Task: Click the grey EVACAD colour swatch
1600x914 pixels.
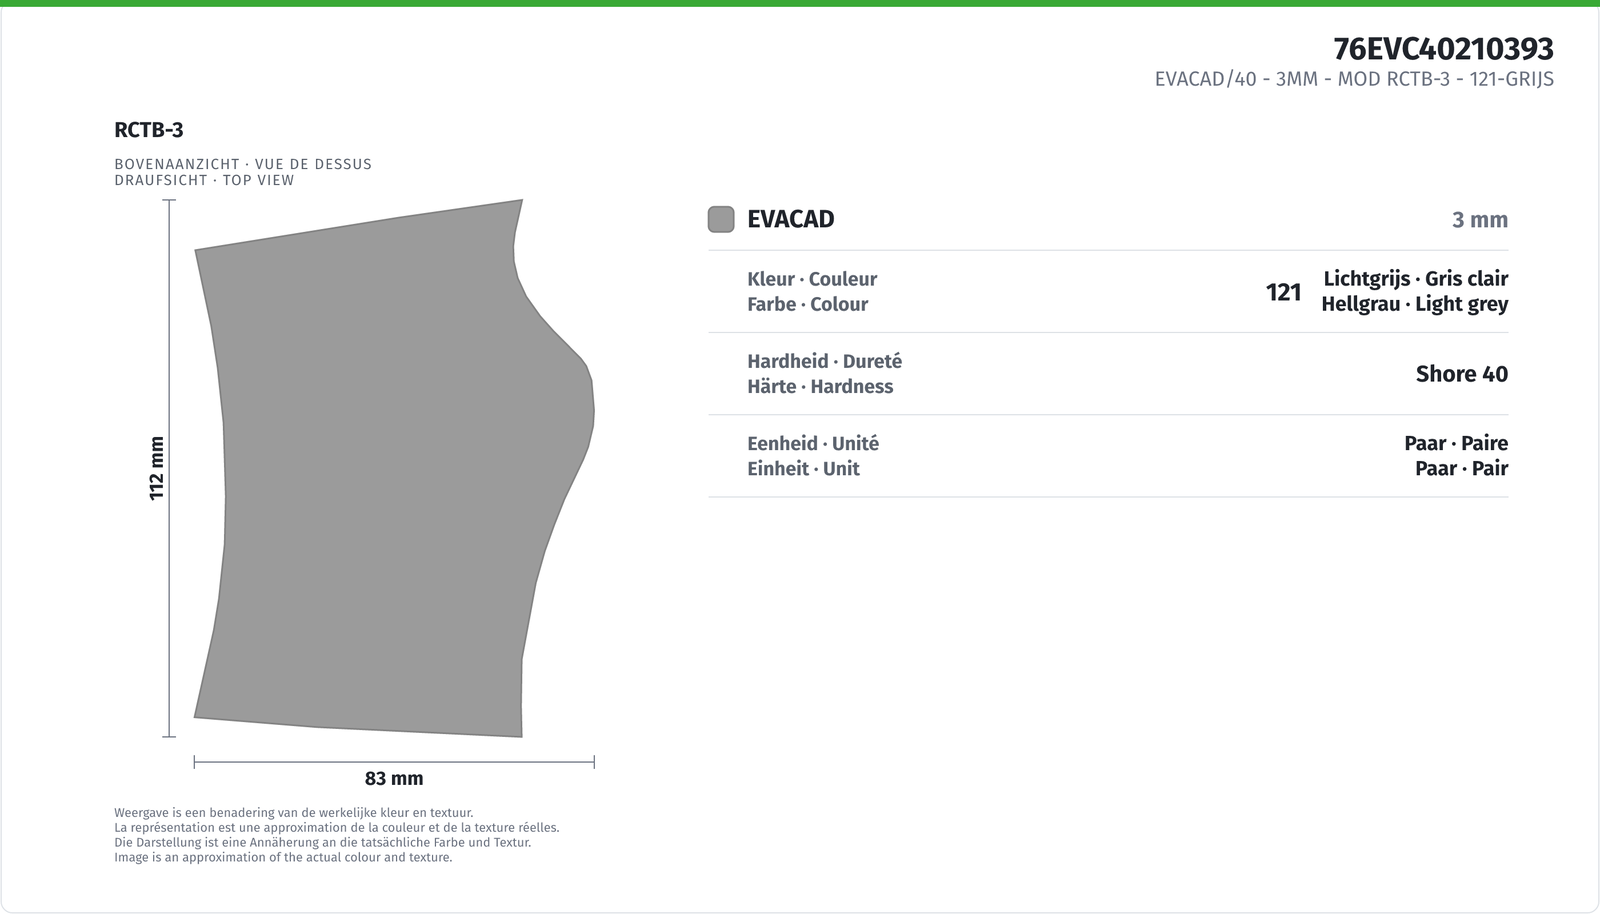Action: coord(721,219)
